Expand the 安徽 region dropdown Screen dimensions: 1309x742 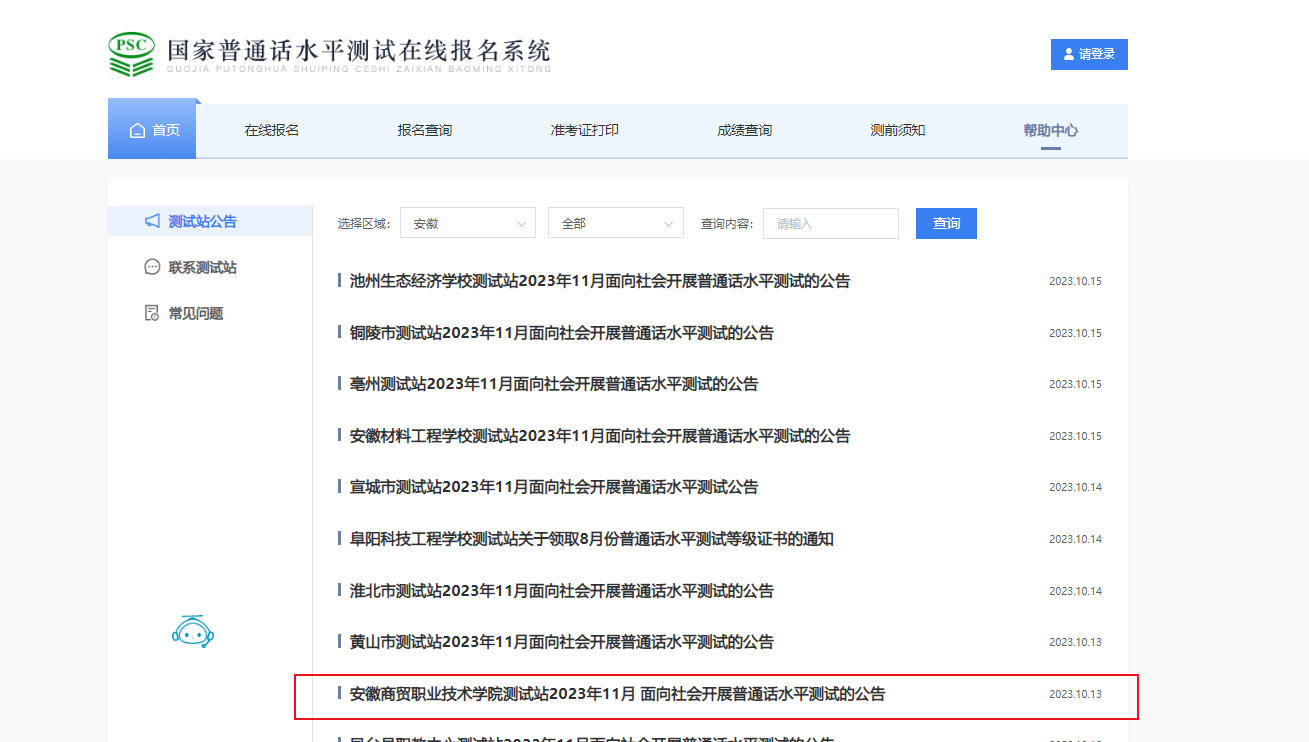coord(468,223)
